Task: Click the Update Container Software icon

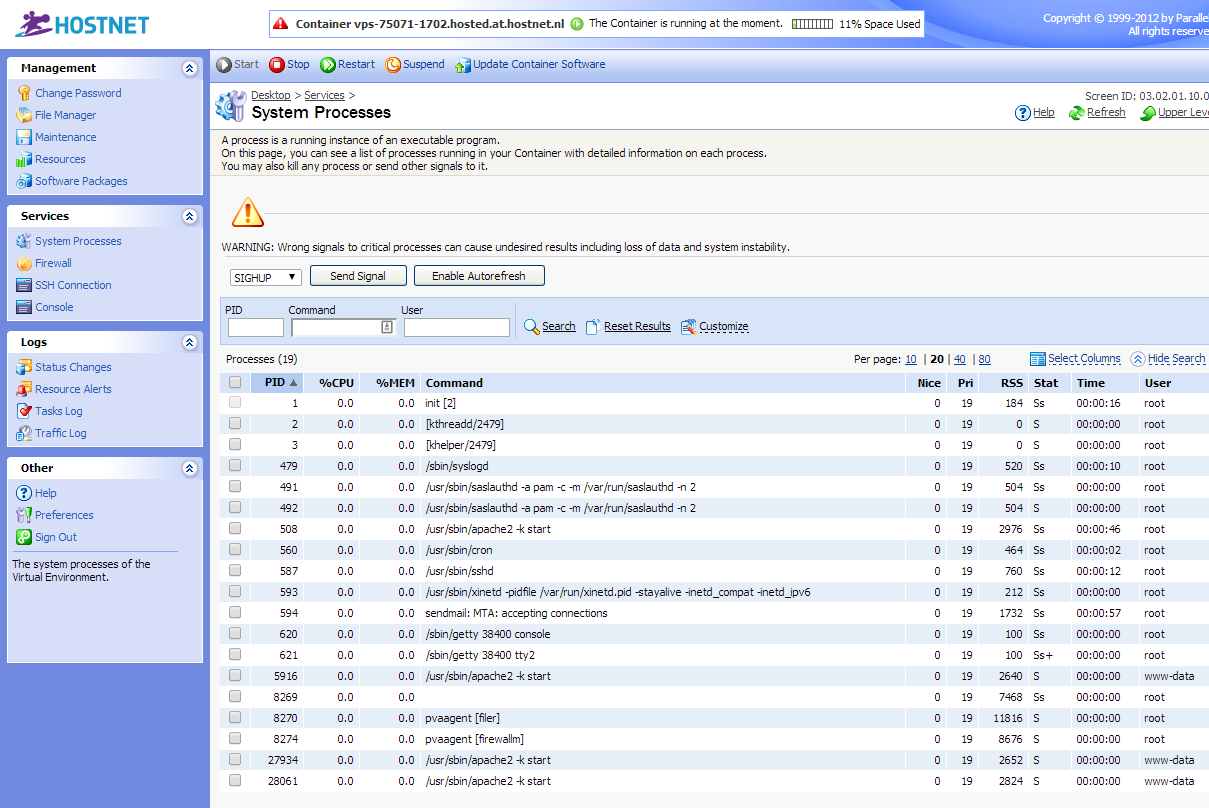Action: 462,65
